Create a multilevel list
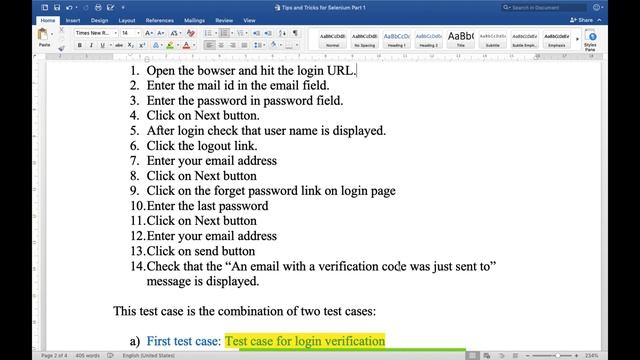Viewport: 640px width, 360px height. click(240, 33)
